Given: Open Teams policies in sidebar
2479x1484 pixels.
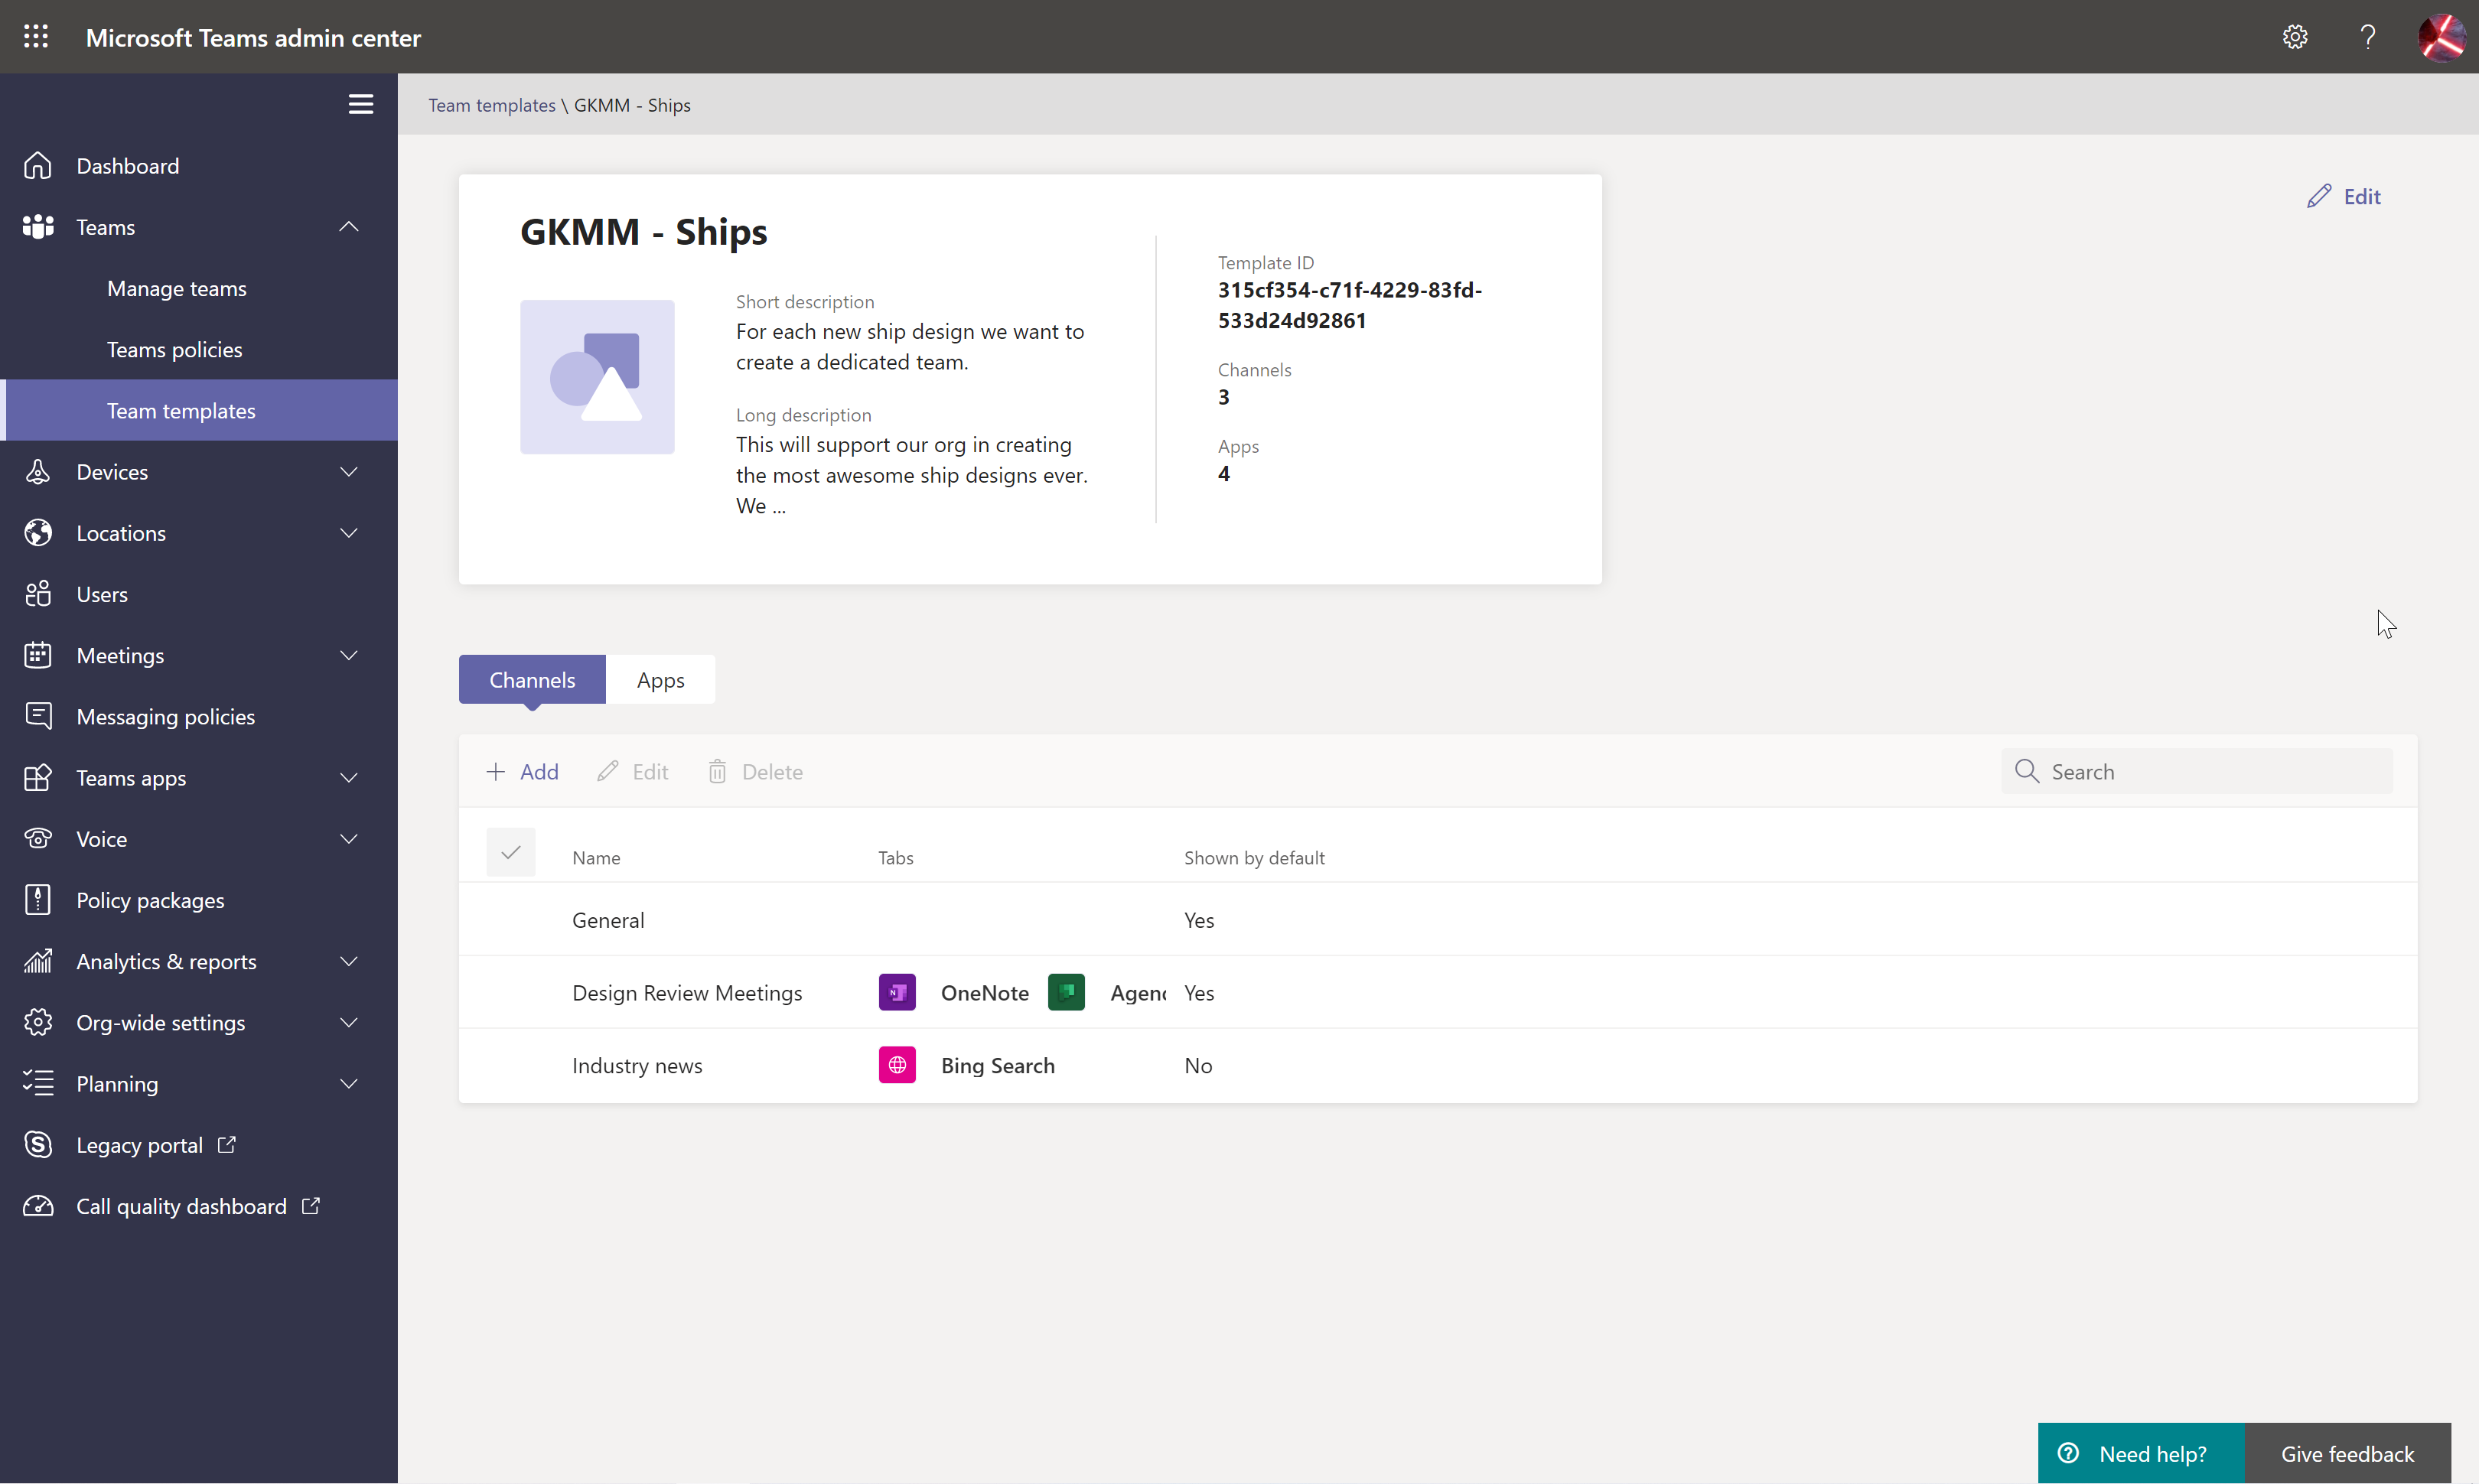Looking at the screenshot, I should 175,349.
